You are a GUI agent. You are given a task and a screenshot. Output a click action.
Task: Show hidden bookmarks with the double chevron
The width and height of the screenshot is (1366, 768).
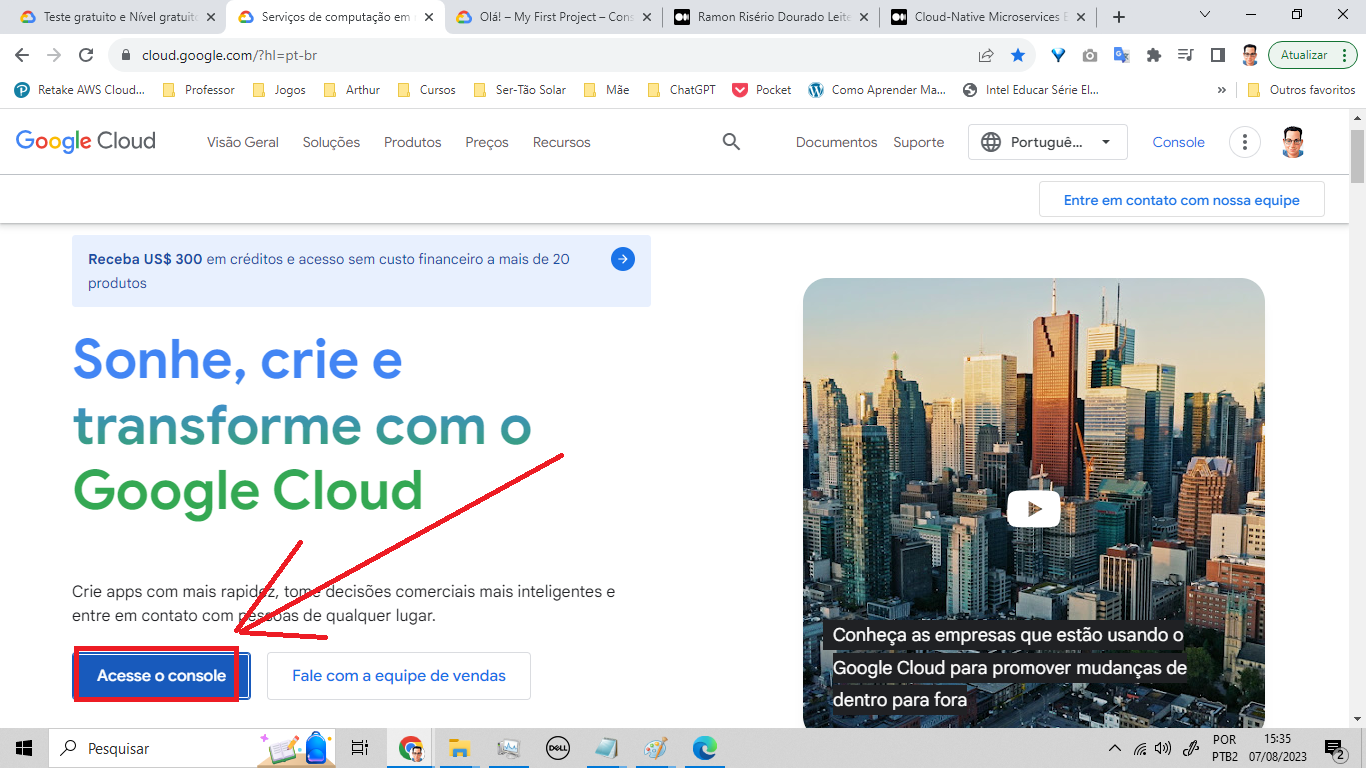coord(1221,90)
